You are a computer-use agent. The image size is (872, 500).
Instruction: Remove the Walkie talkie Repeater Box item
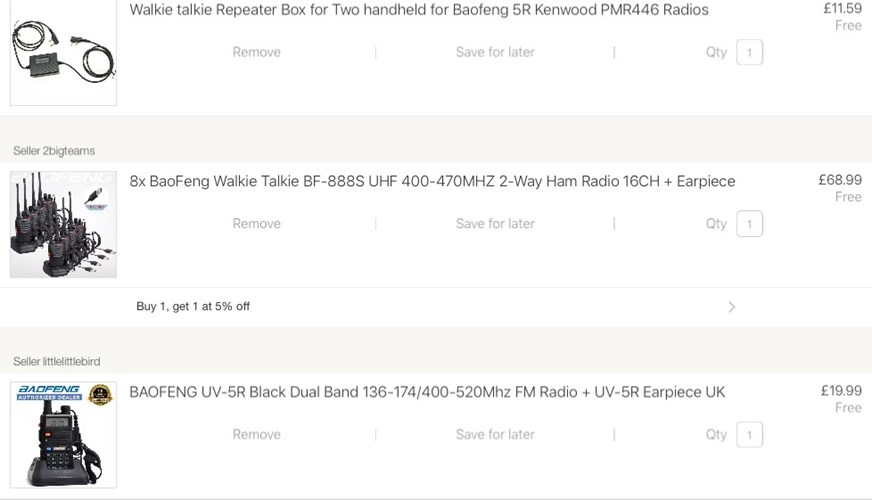256,52
